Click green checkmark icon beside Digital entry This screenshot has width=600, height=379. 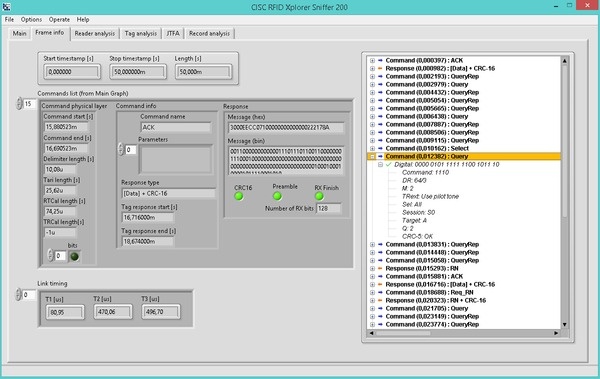tap(389, 165)
